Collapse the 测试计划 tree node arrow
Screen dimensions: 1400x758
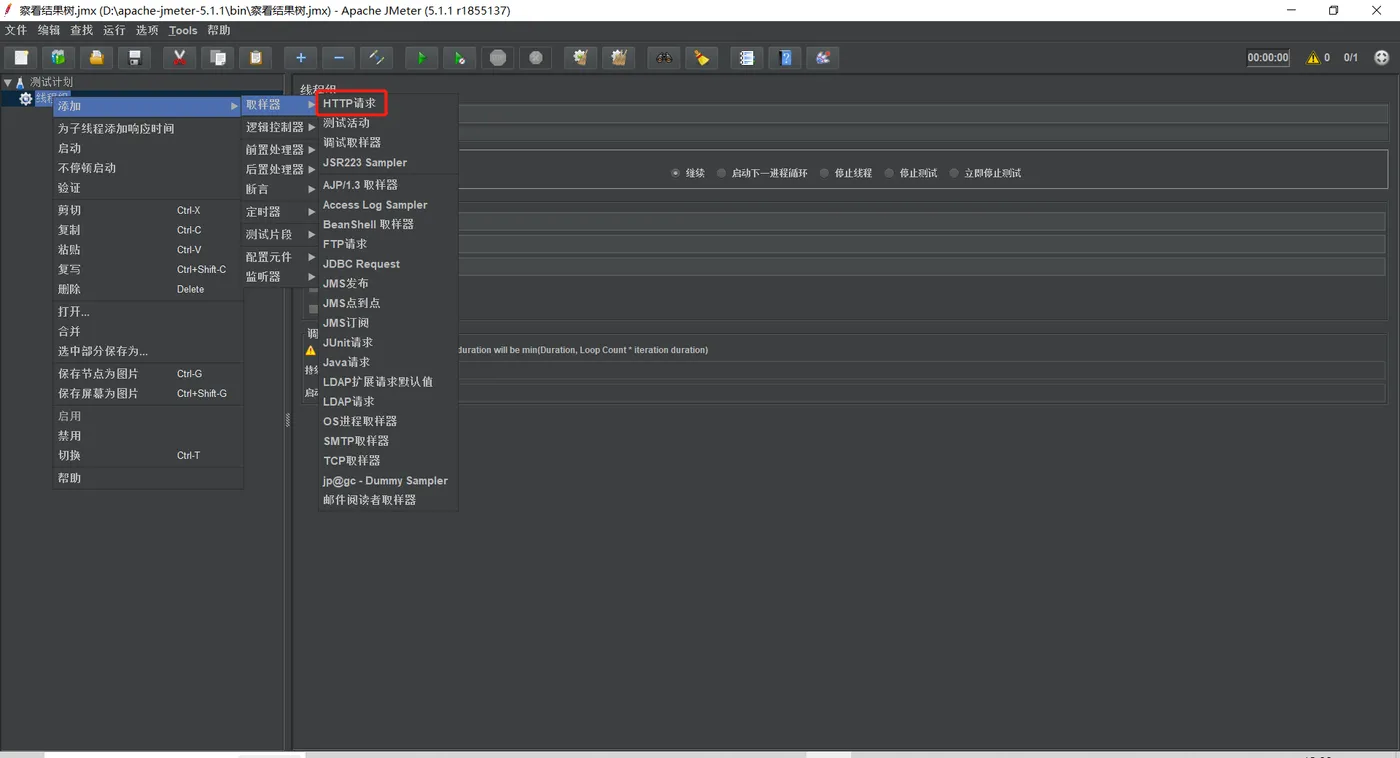click(x=8, y=82)
